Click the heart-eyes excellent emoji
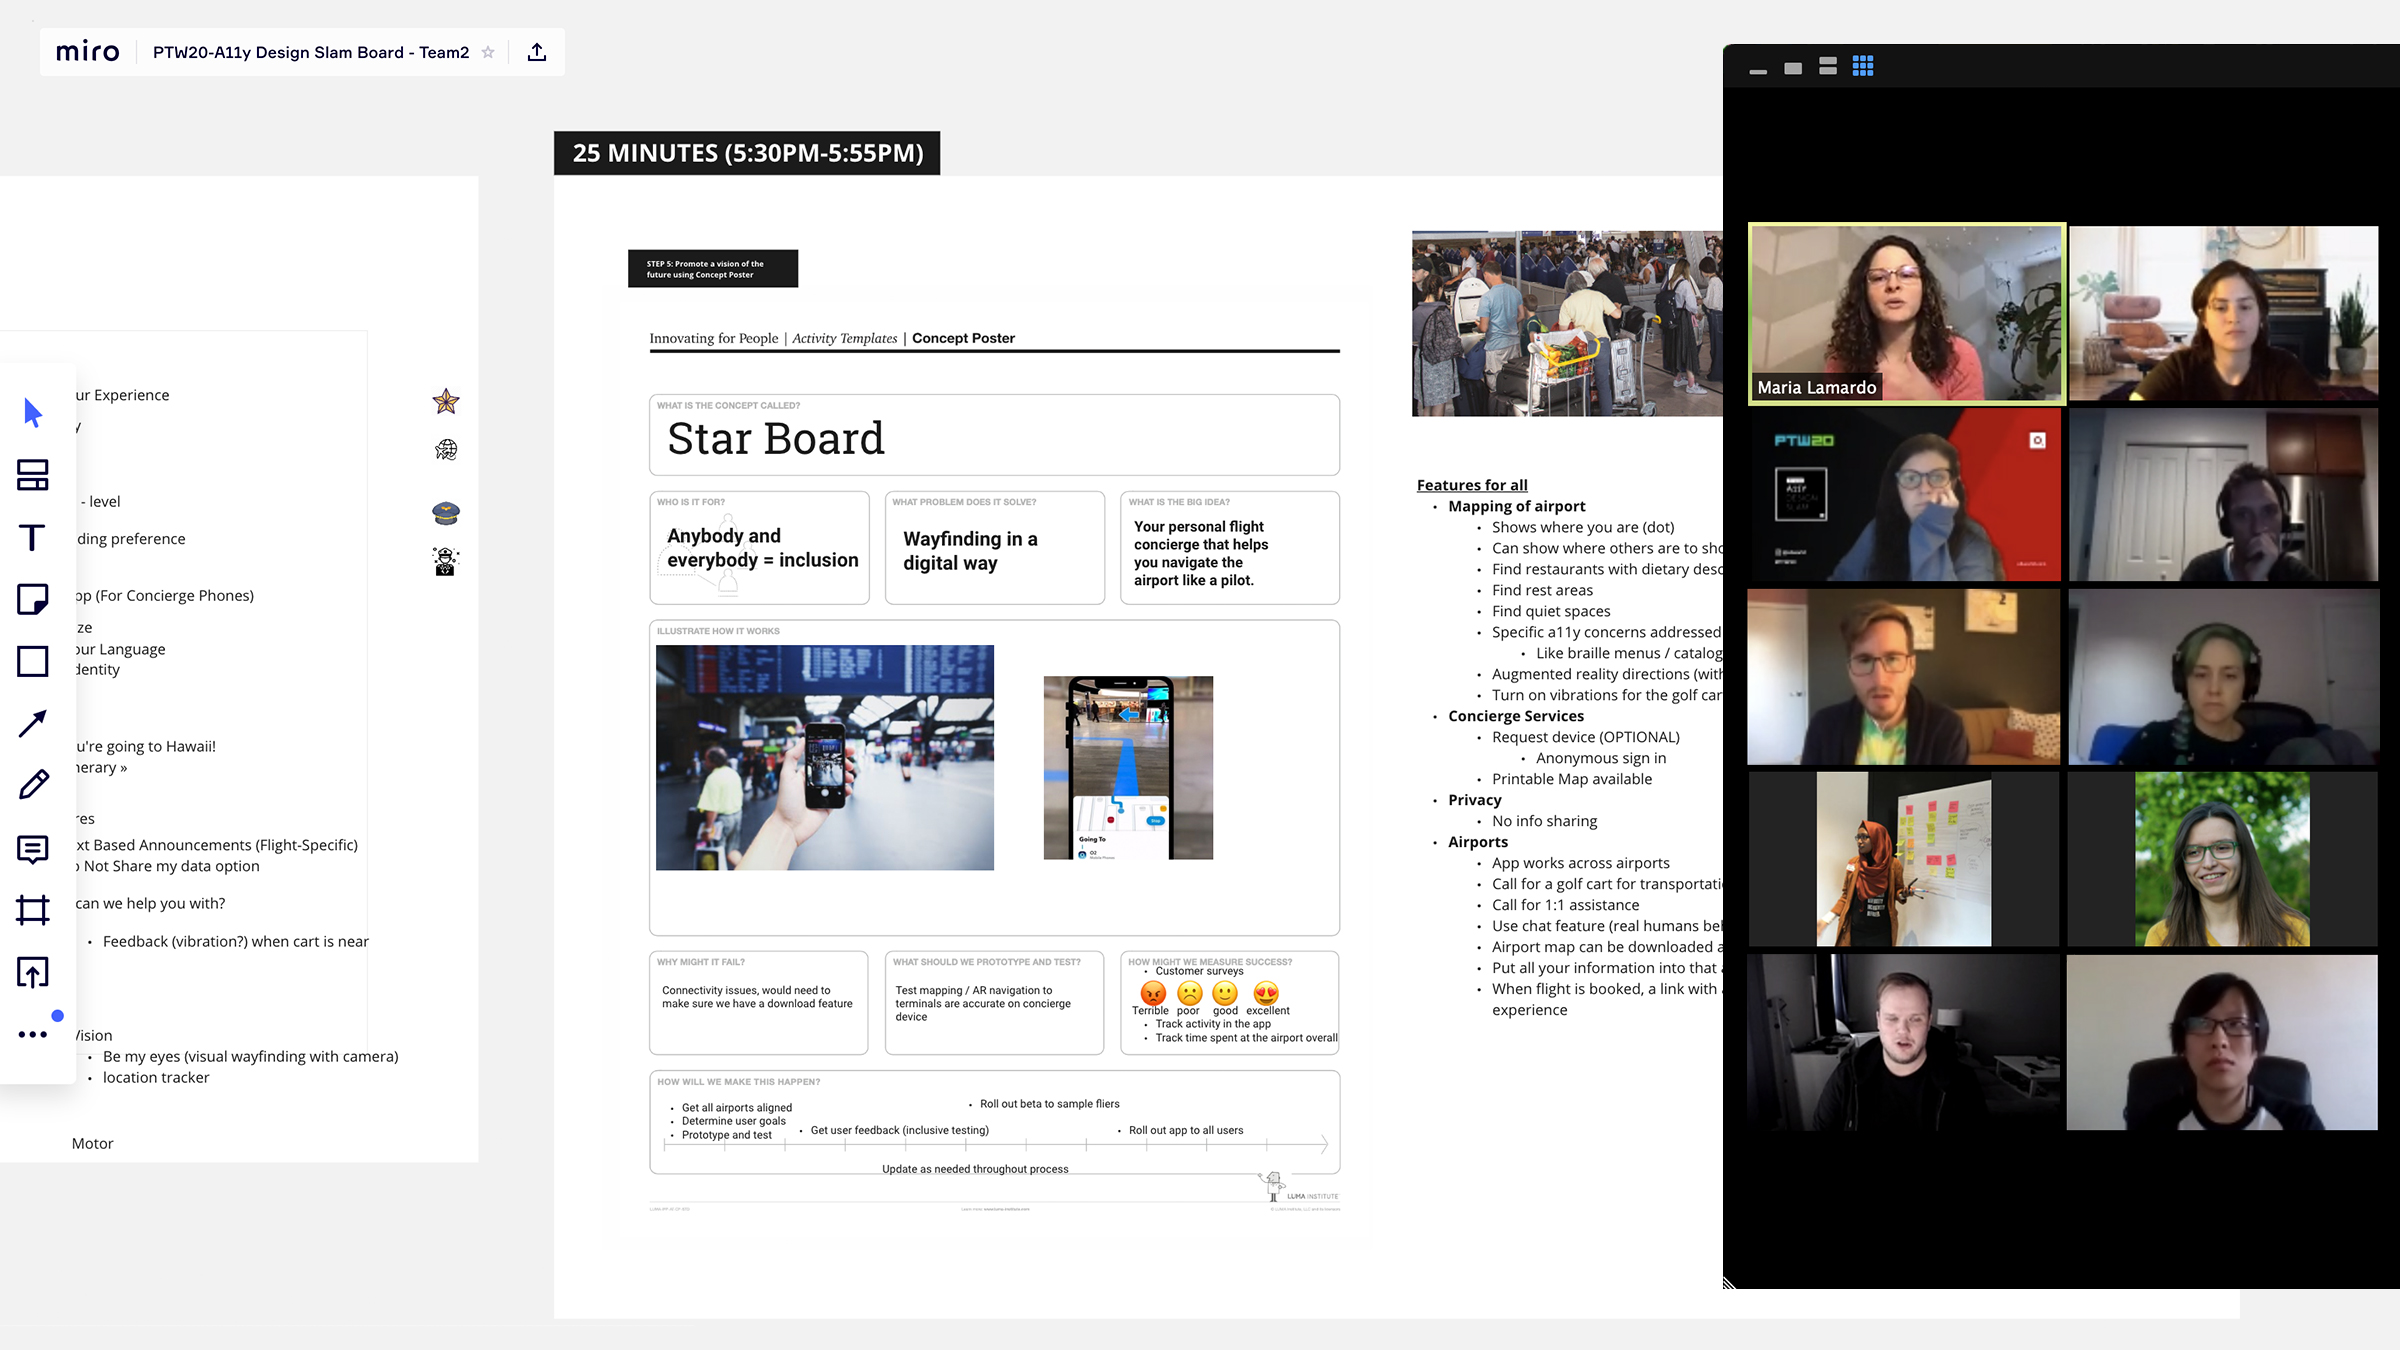 click(x=1266, y=993)
